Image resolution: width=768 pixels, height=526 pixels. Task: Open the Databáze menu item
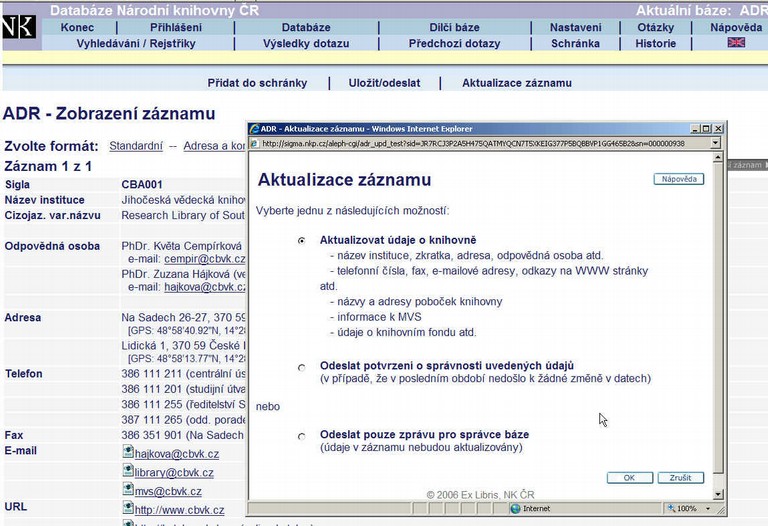306,27
